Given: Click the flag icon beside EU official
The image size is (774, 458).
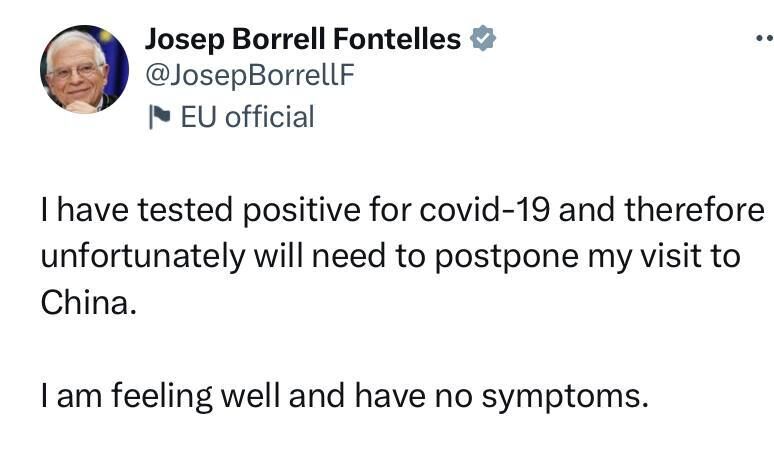Looking at the screenshot, I should 158,117.
